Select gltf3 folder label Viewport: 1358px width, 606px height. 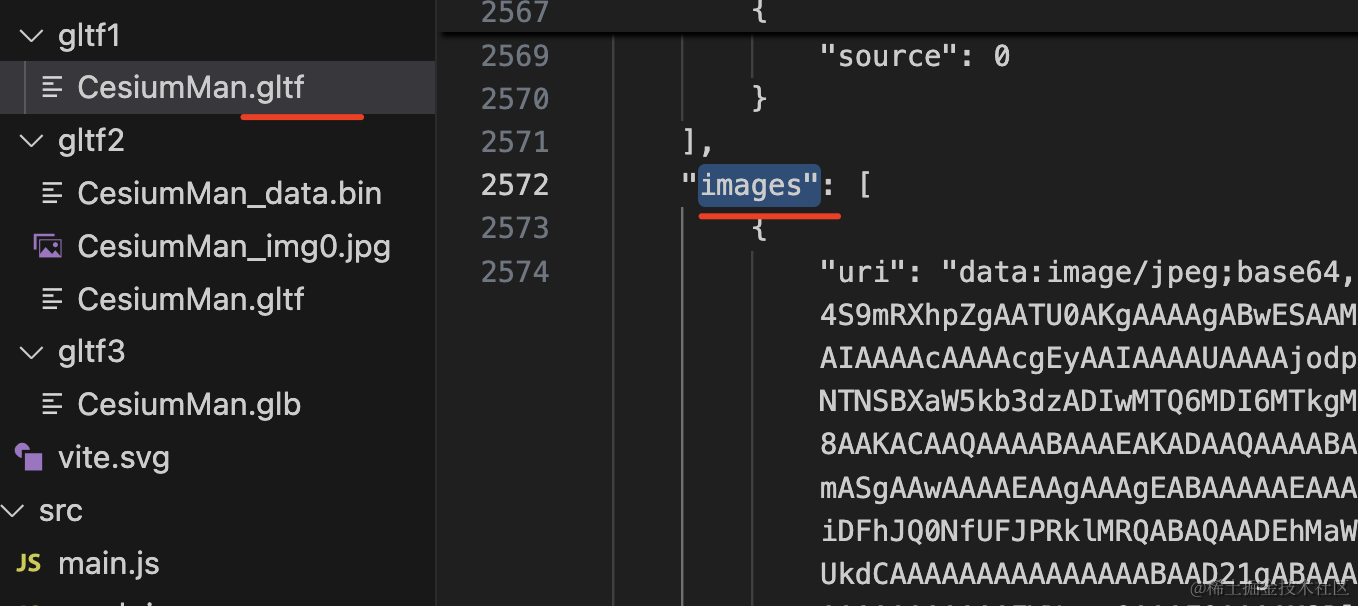click(x=91, y=352)
